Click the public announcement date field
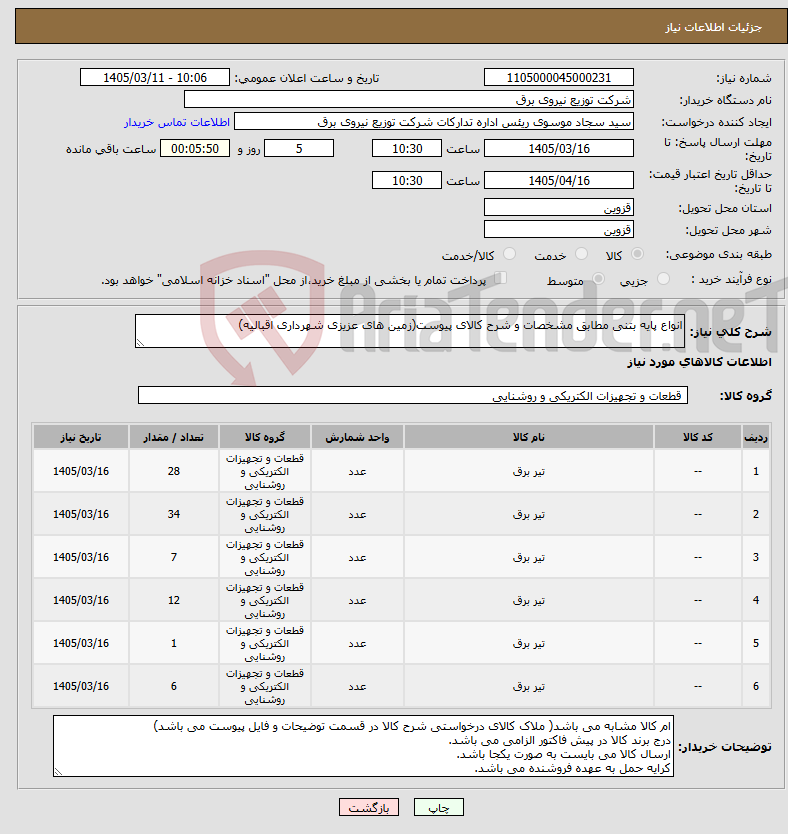Screen dimensions: 788x834 click(x=155, y=77)
